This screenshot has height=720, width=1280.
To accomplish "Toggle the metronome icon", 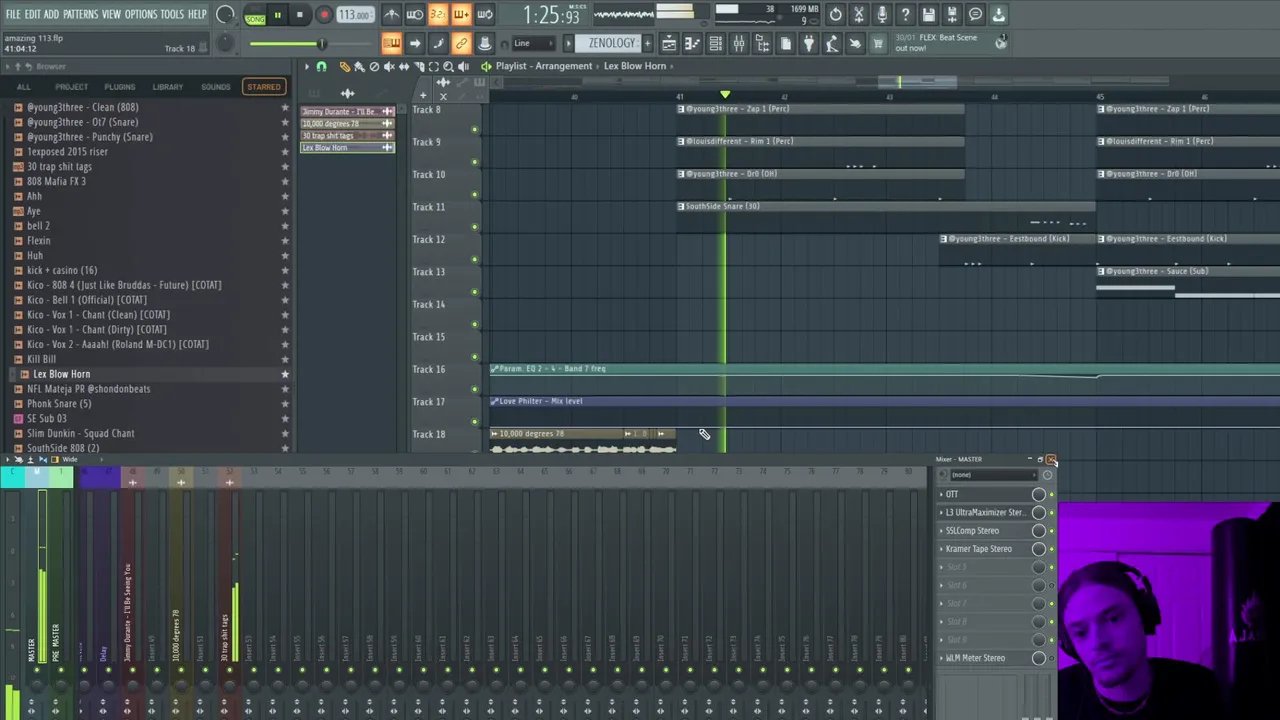I will tap(392, 14).
